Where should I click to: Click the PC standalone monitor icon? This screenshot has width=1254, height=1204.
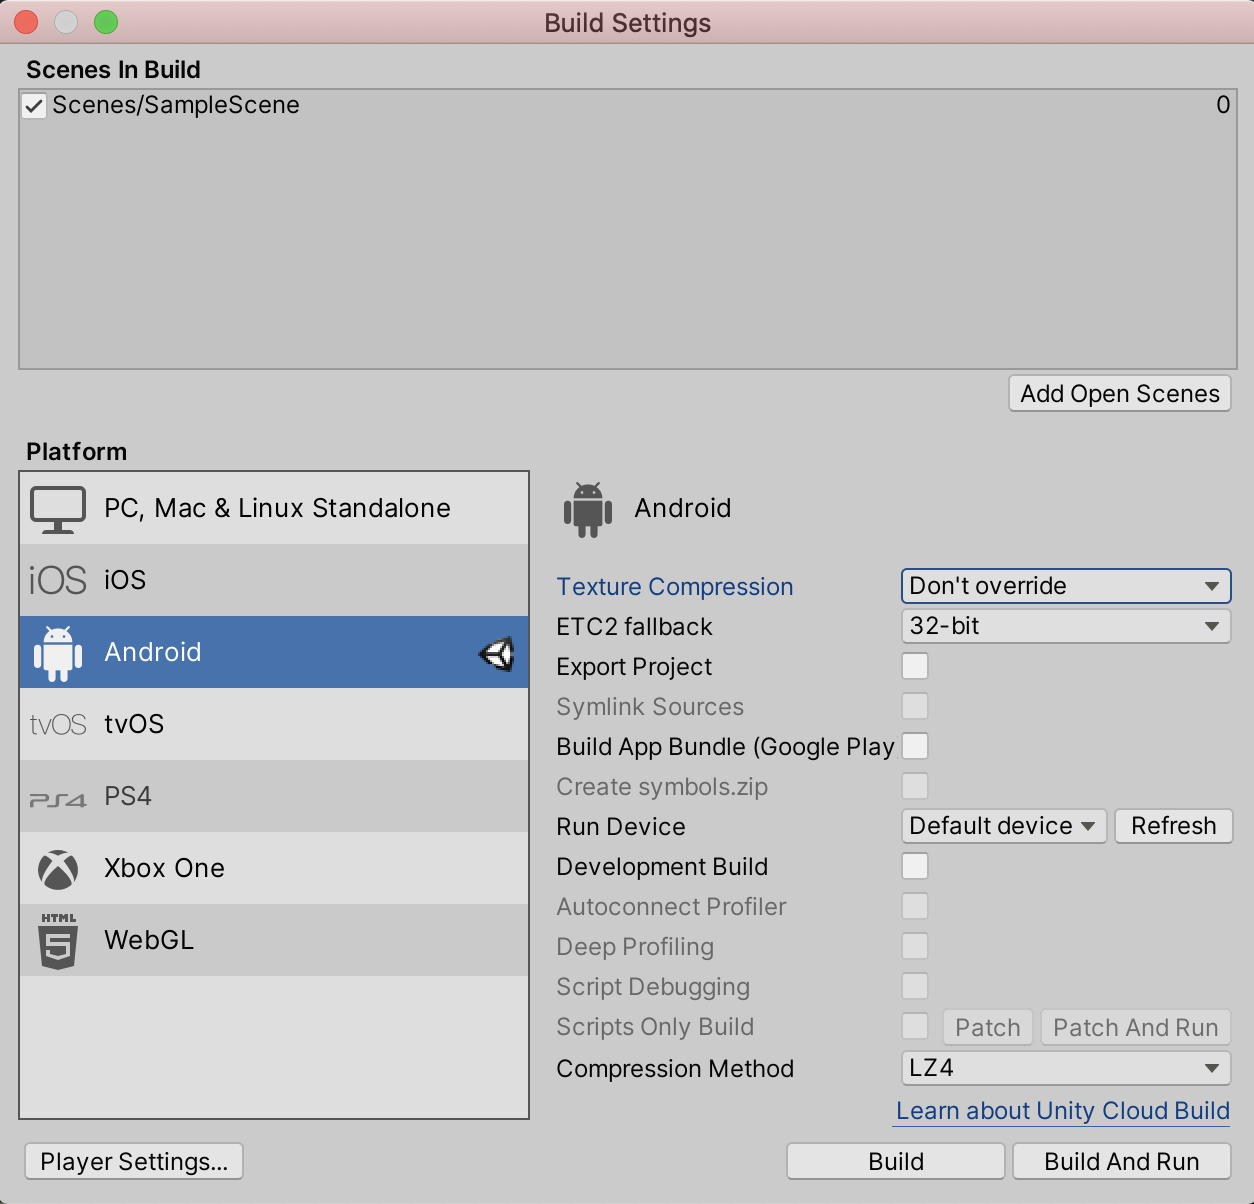pos(58,508)
